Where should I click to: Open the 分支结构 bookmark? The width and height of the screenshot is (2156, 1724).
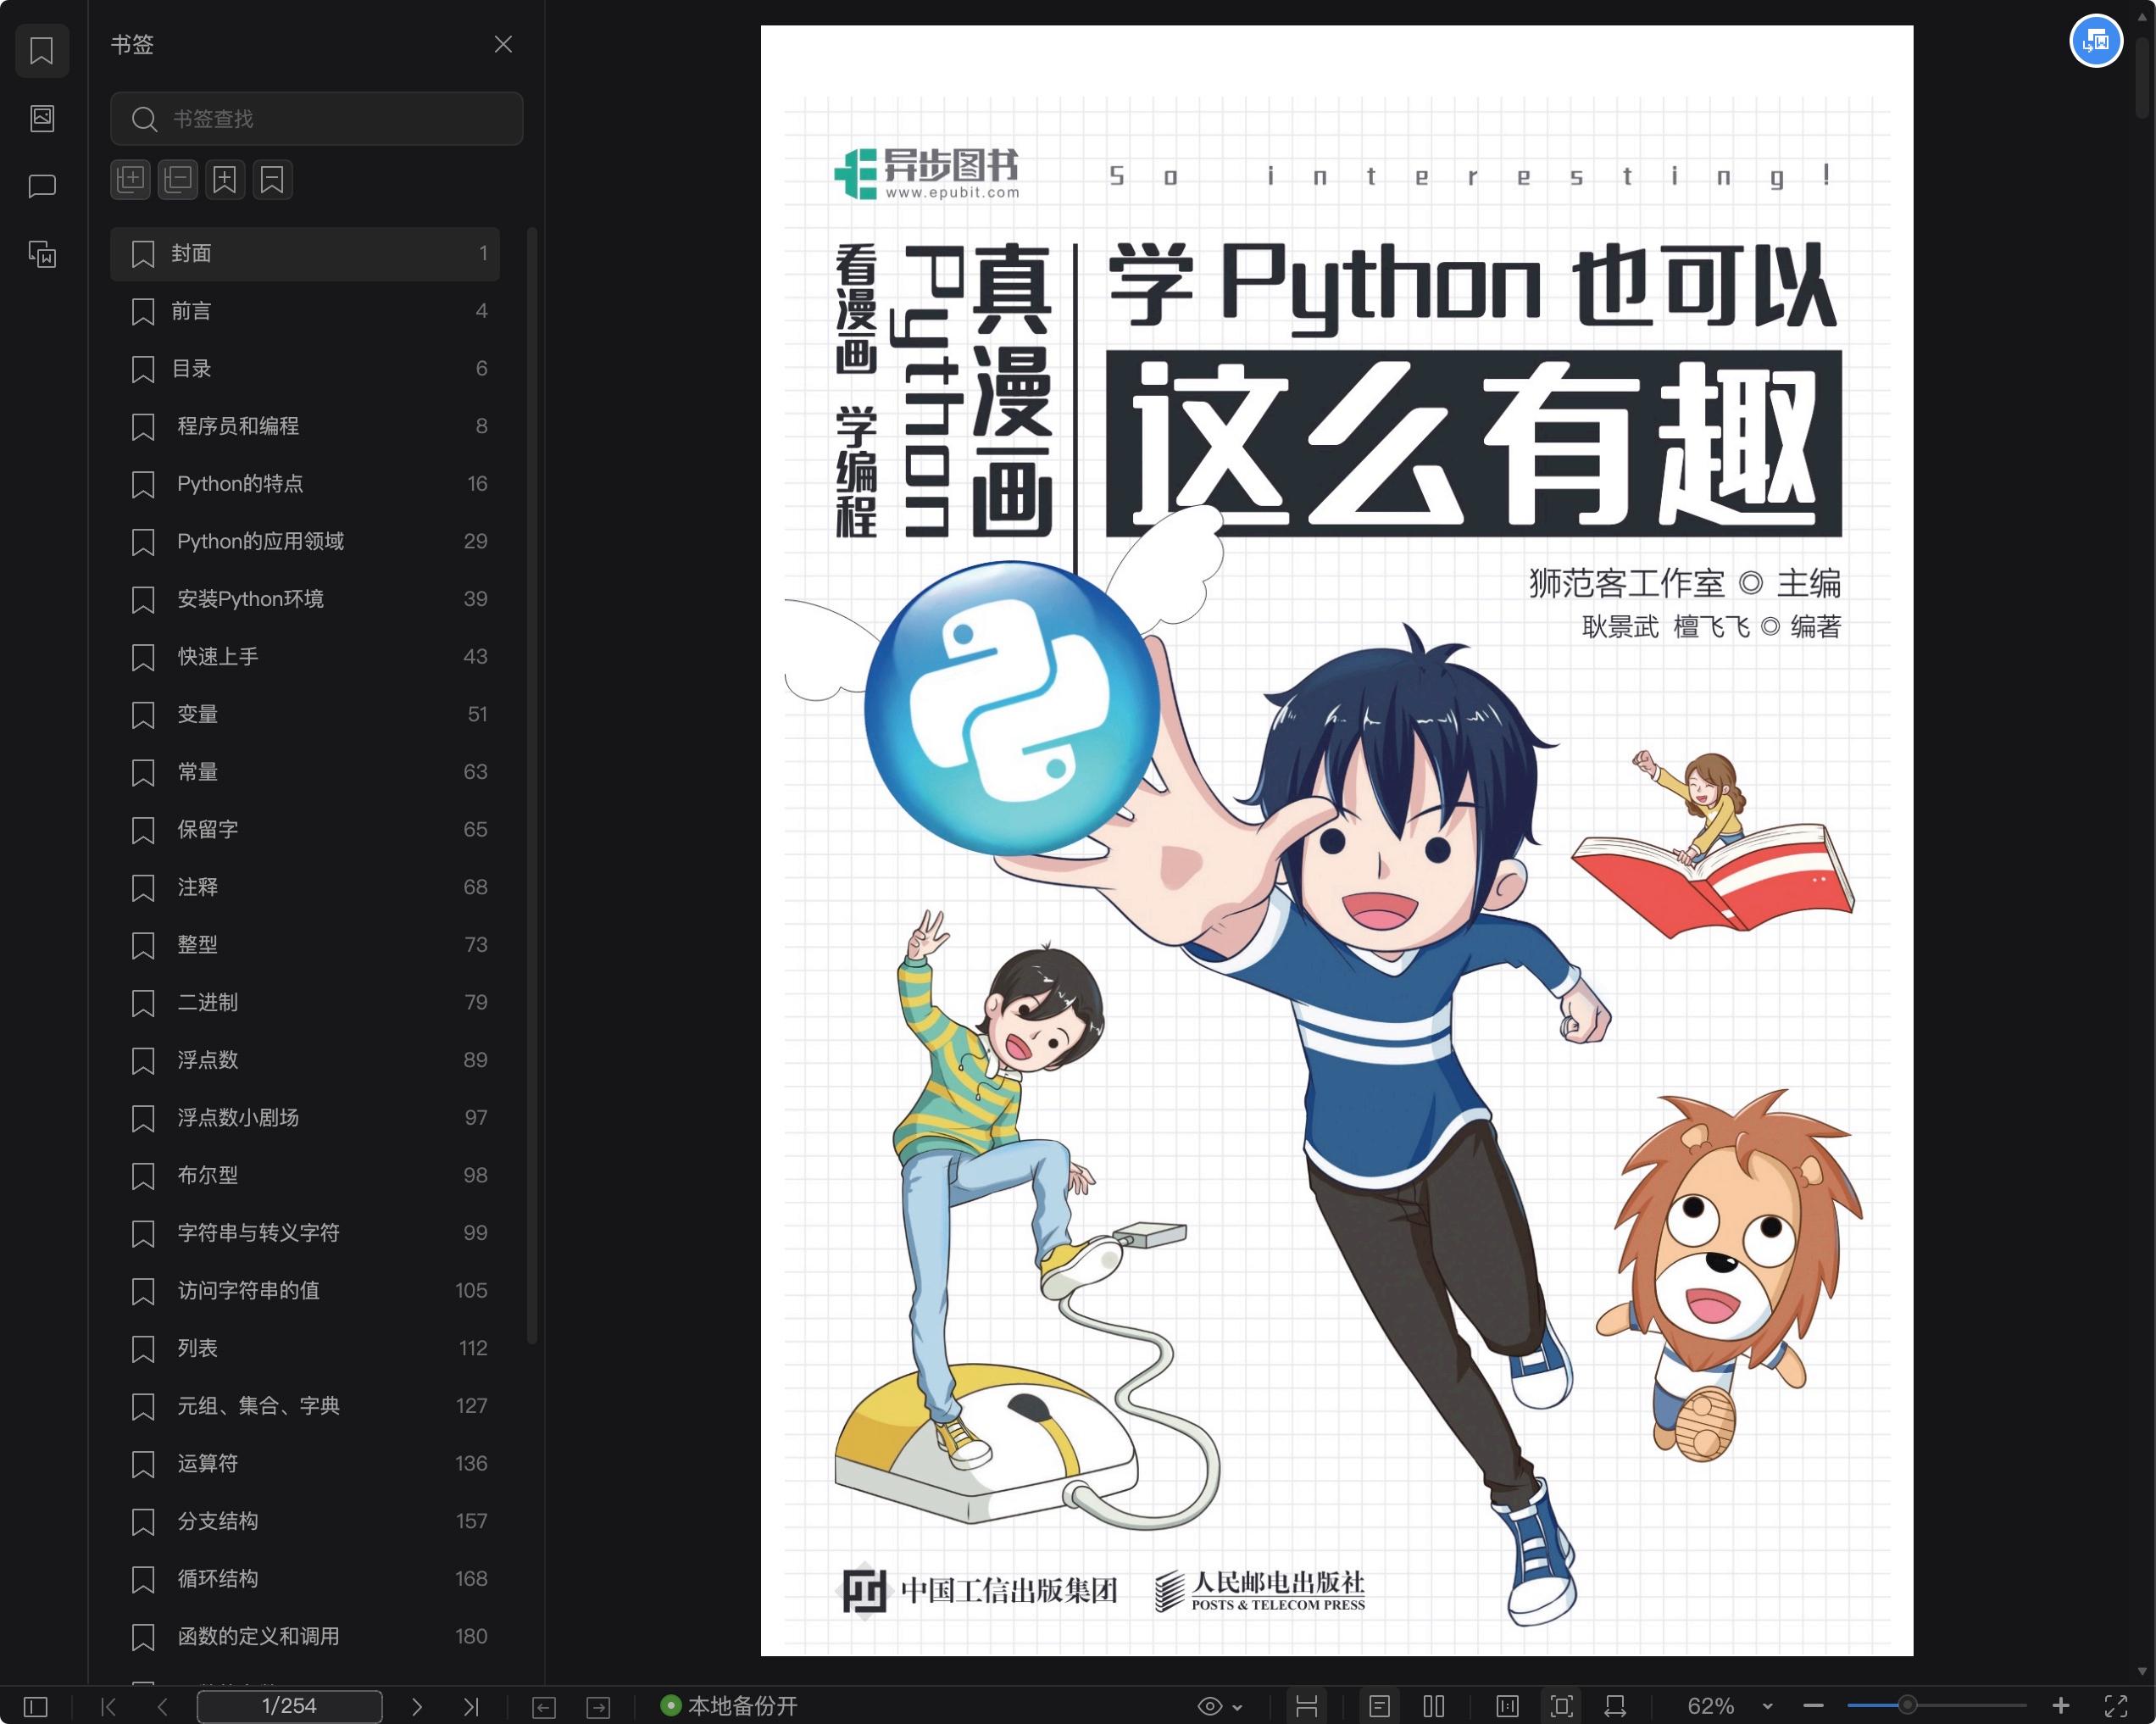305,1522
